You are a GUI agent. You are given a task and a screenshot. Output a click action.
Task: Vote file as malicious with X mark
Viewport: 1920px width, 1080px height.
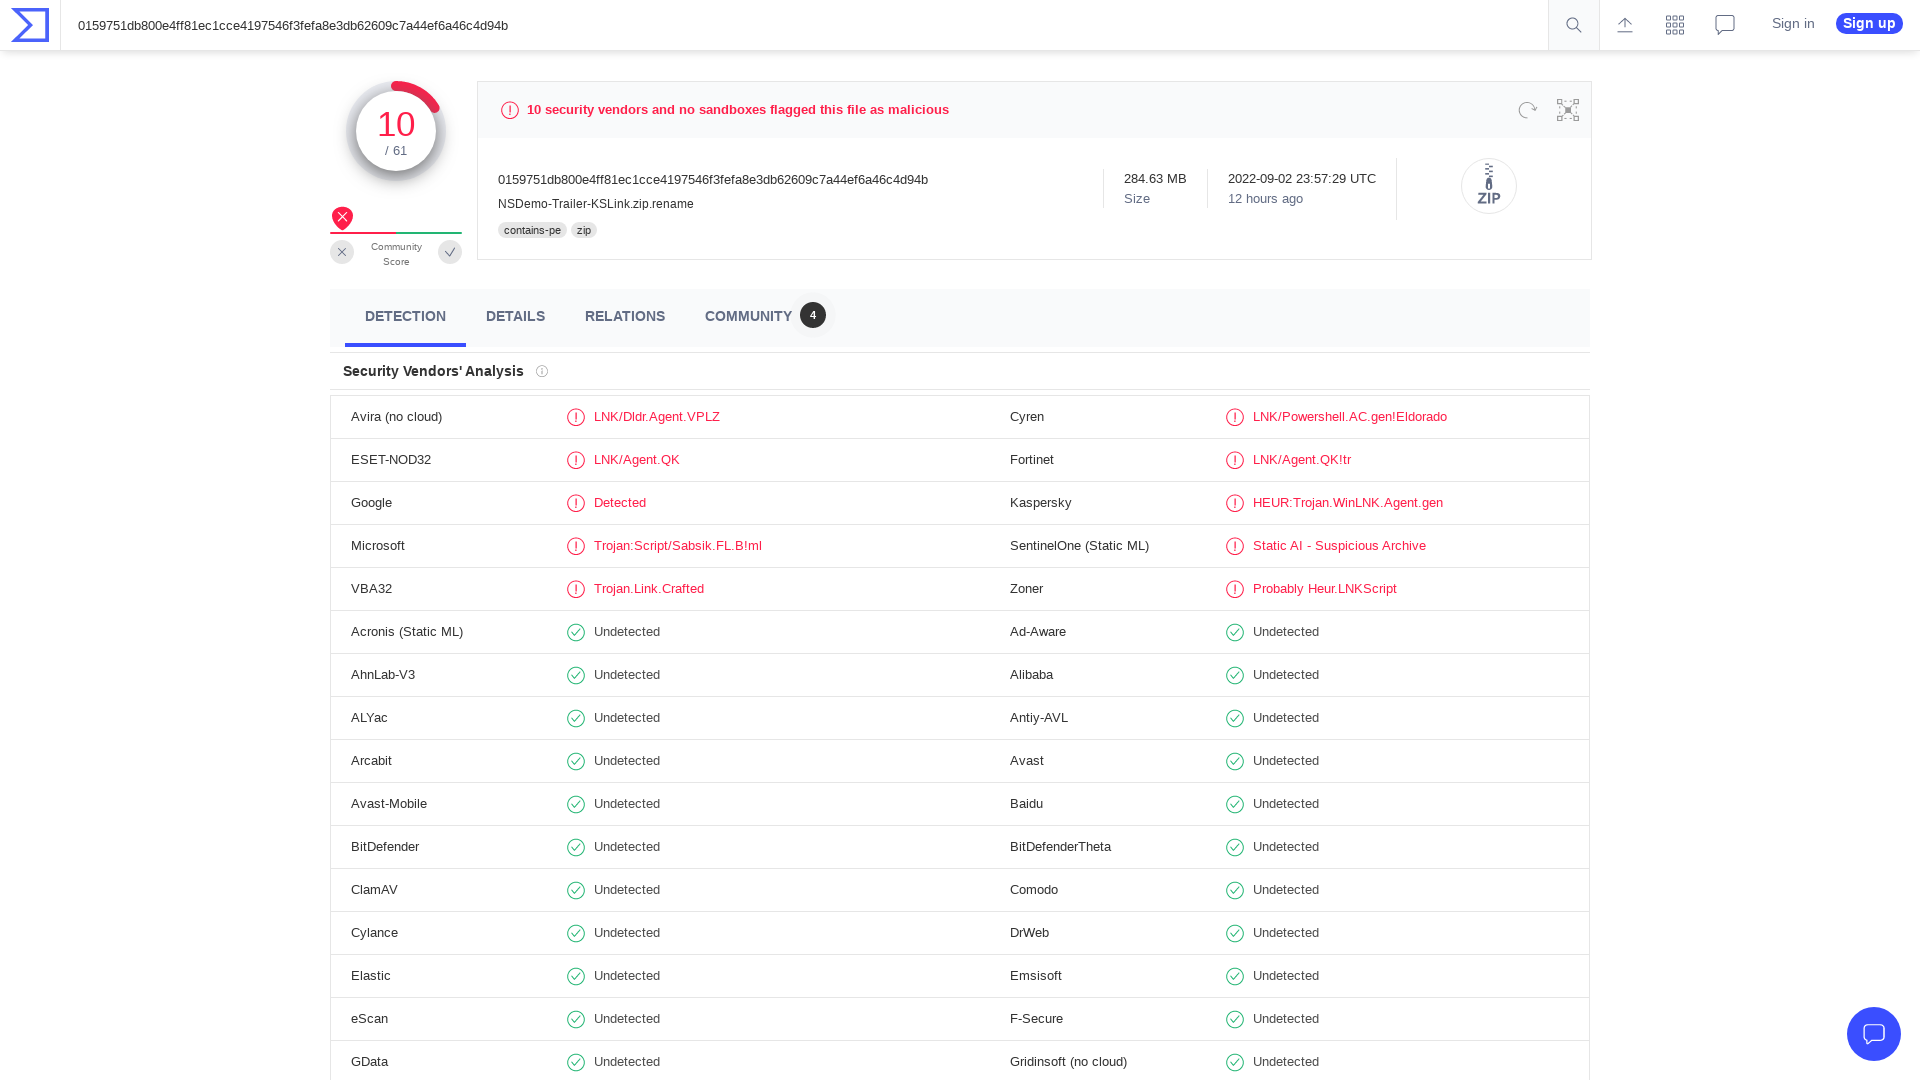coord(342,252)
